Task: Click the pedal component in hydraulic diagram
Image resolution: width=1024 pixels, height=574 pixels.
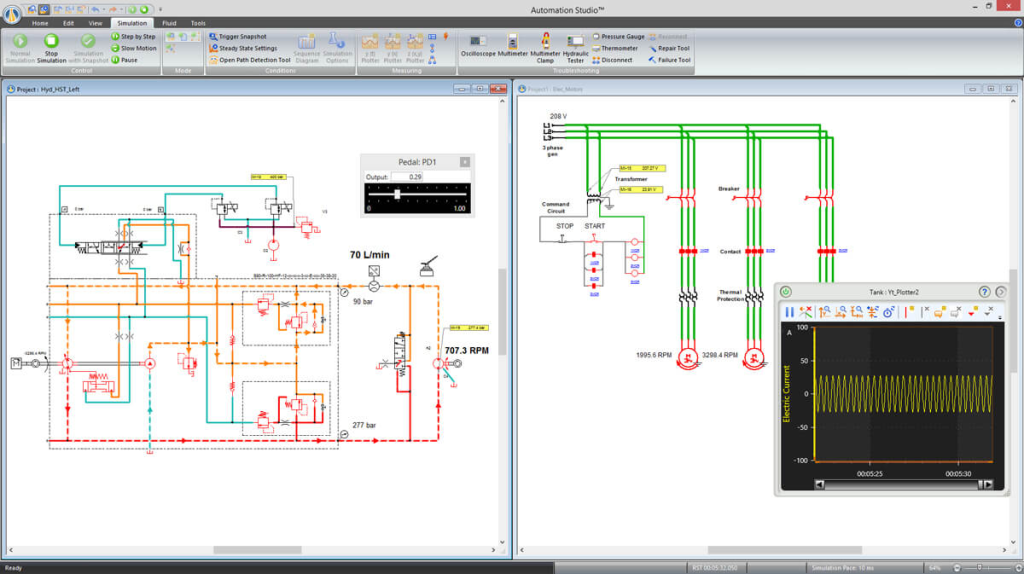Action: pyautogui.click(x=427, y=266)
